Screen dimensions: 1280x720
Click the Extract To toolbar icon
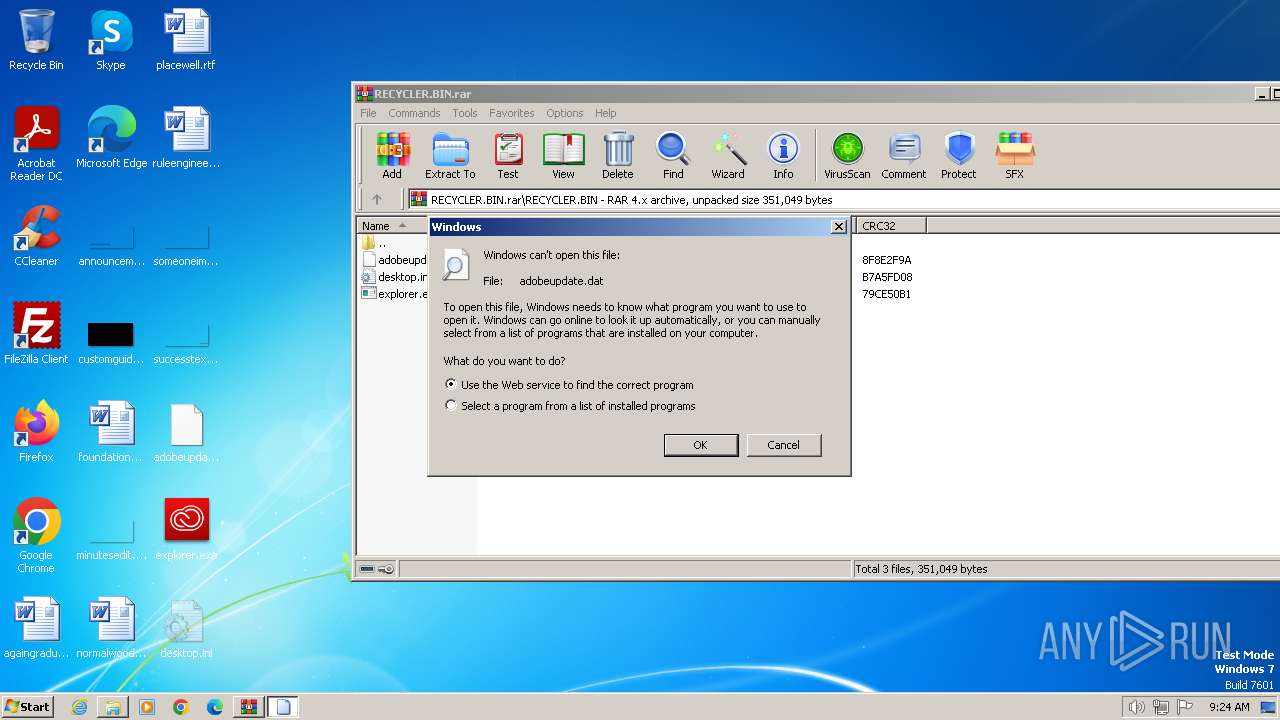pyautogui.click(x=450, y=156)
